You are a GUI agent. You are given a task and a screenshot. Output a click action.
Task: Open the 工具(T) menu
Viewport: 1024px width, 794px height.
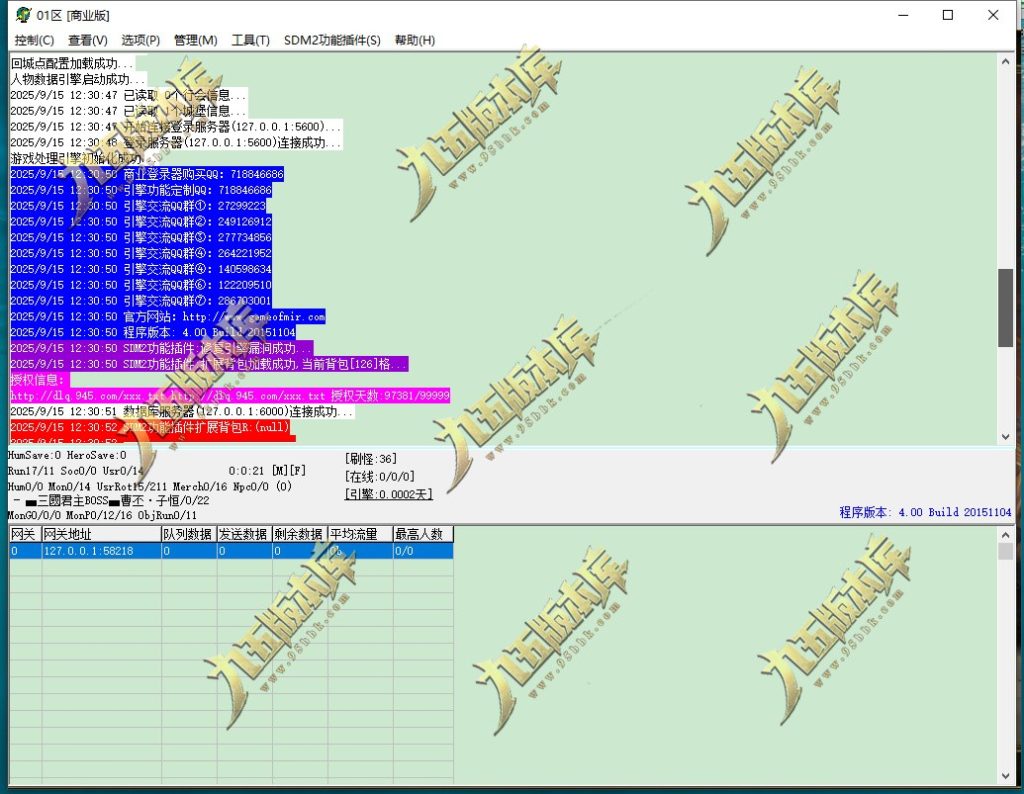pyautogui.click(x=250, y=40)
